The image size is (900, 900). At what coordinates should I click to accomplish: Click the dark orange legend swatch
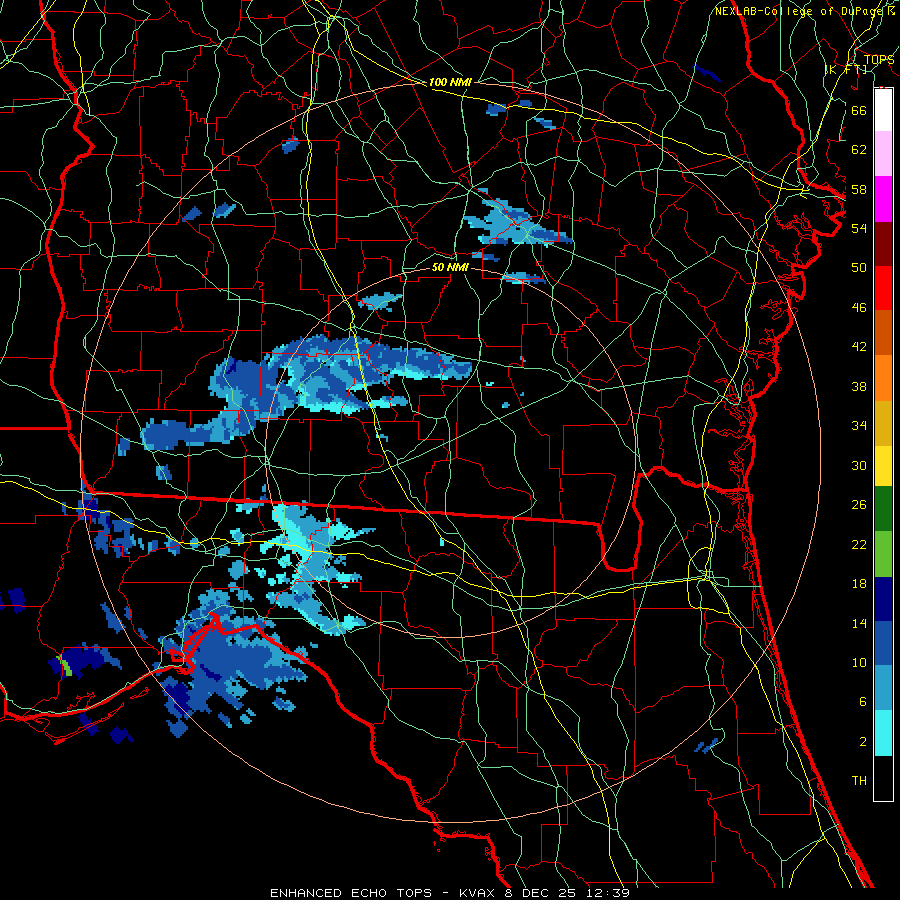coord(883,332)
